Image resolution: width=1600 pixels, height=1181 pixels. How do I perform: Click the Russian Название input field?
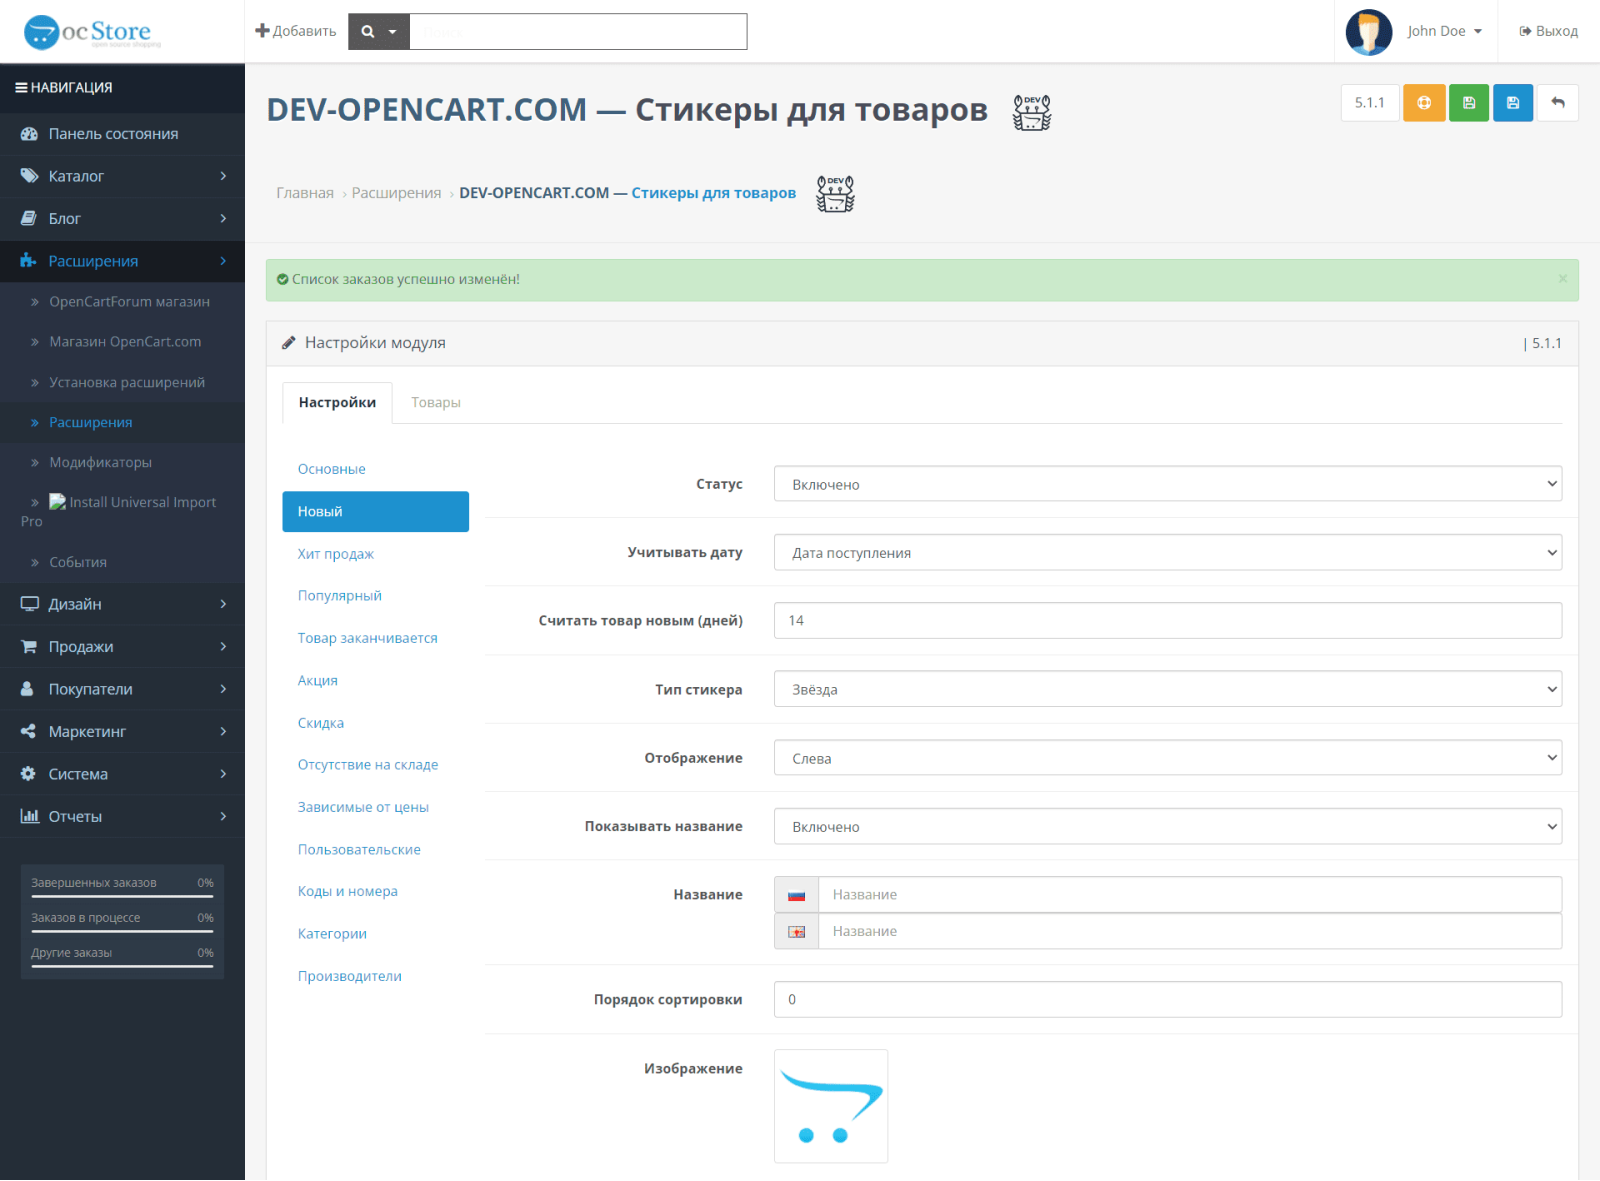point(1190,895)
